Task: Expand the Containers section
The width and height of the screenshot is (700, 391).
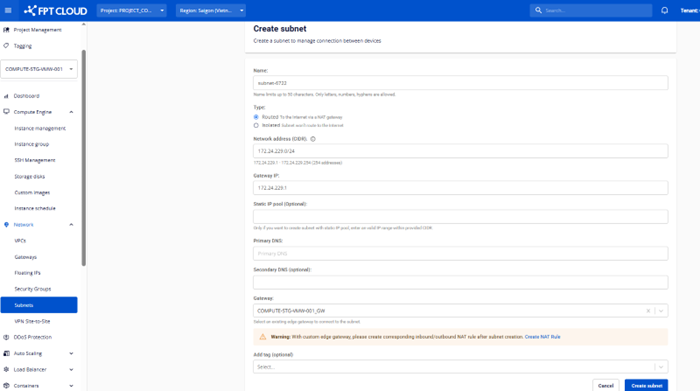Action: [x=71, y=386]
